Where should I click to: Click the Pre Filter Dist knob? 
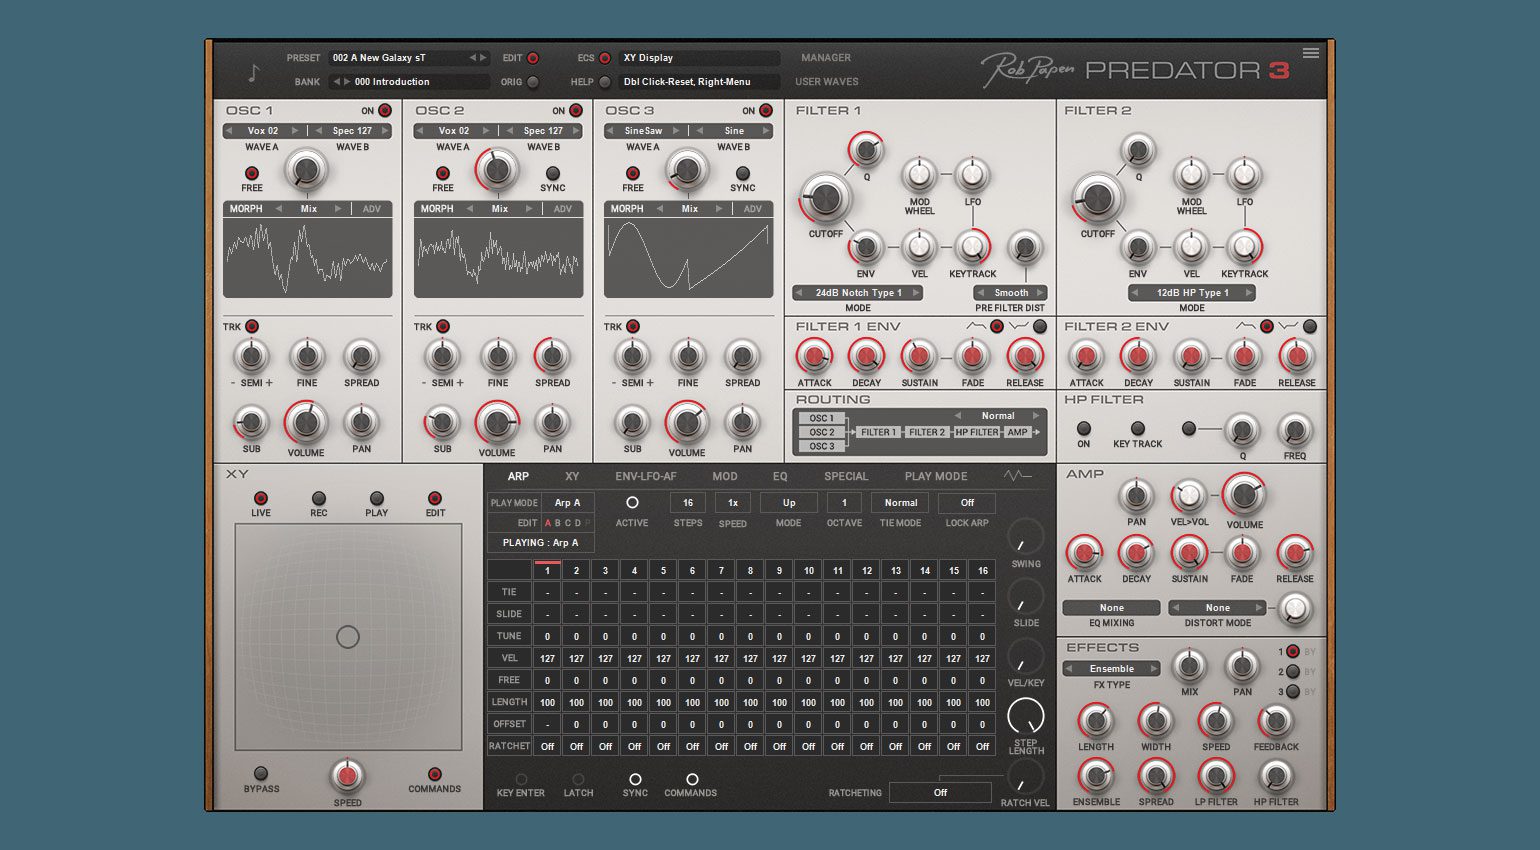click(x=1024, y=247)
